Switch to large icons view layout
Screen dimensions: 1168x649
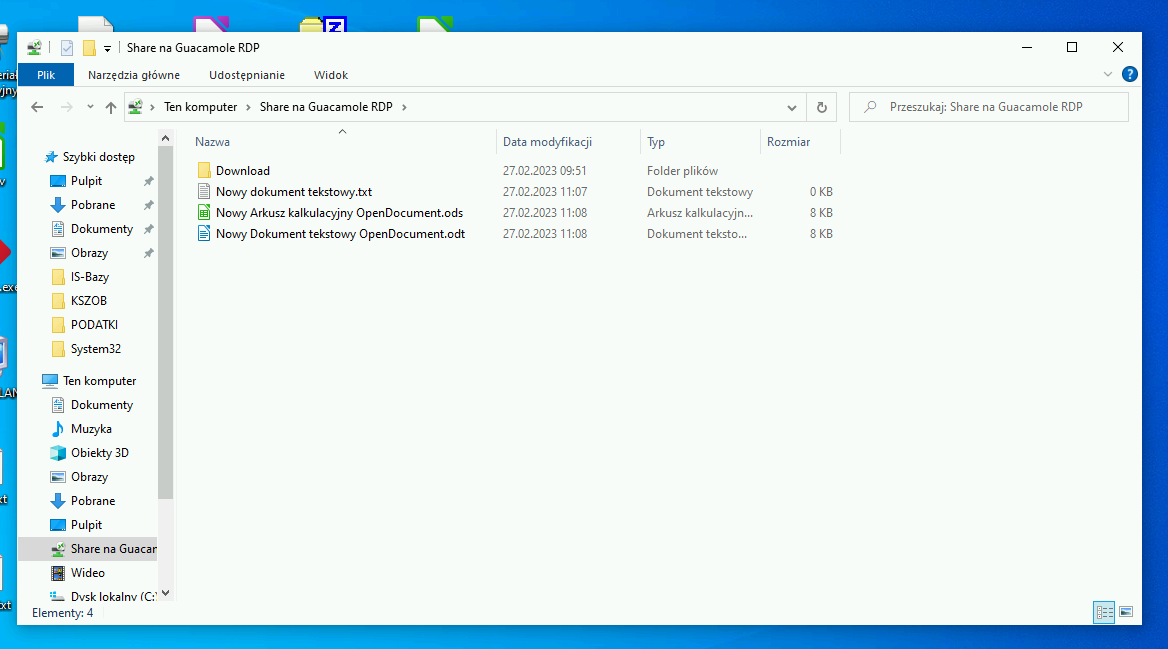click(1126, 612)
